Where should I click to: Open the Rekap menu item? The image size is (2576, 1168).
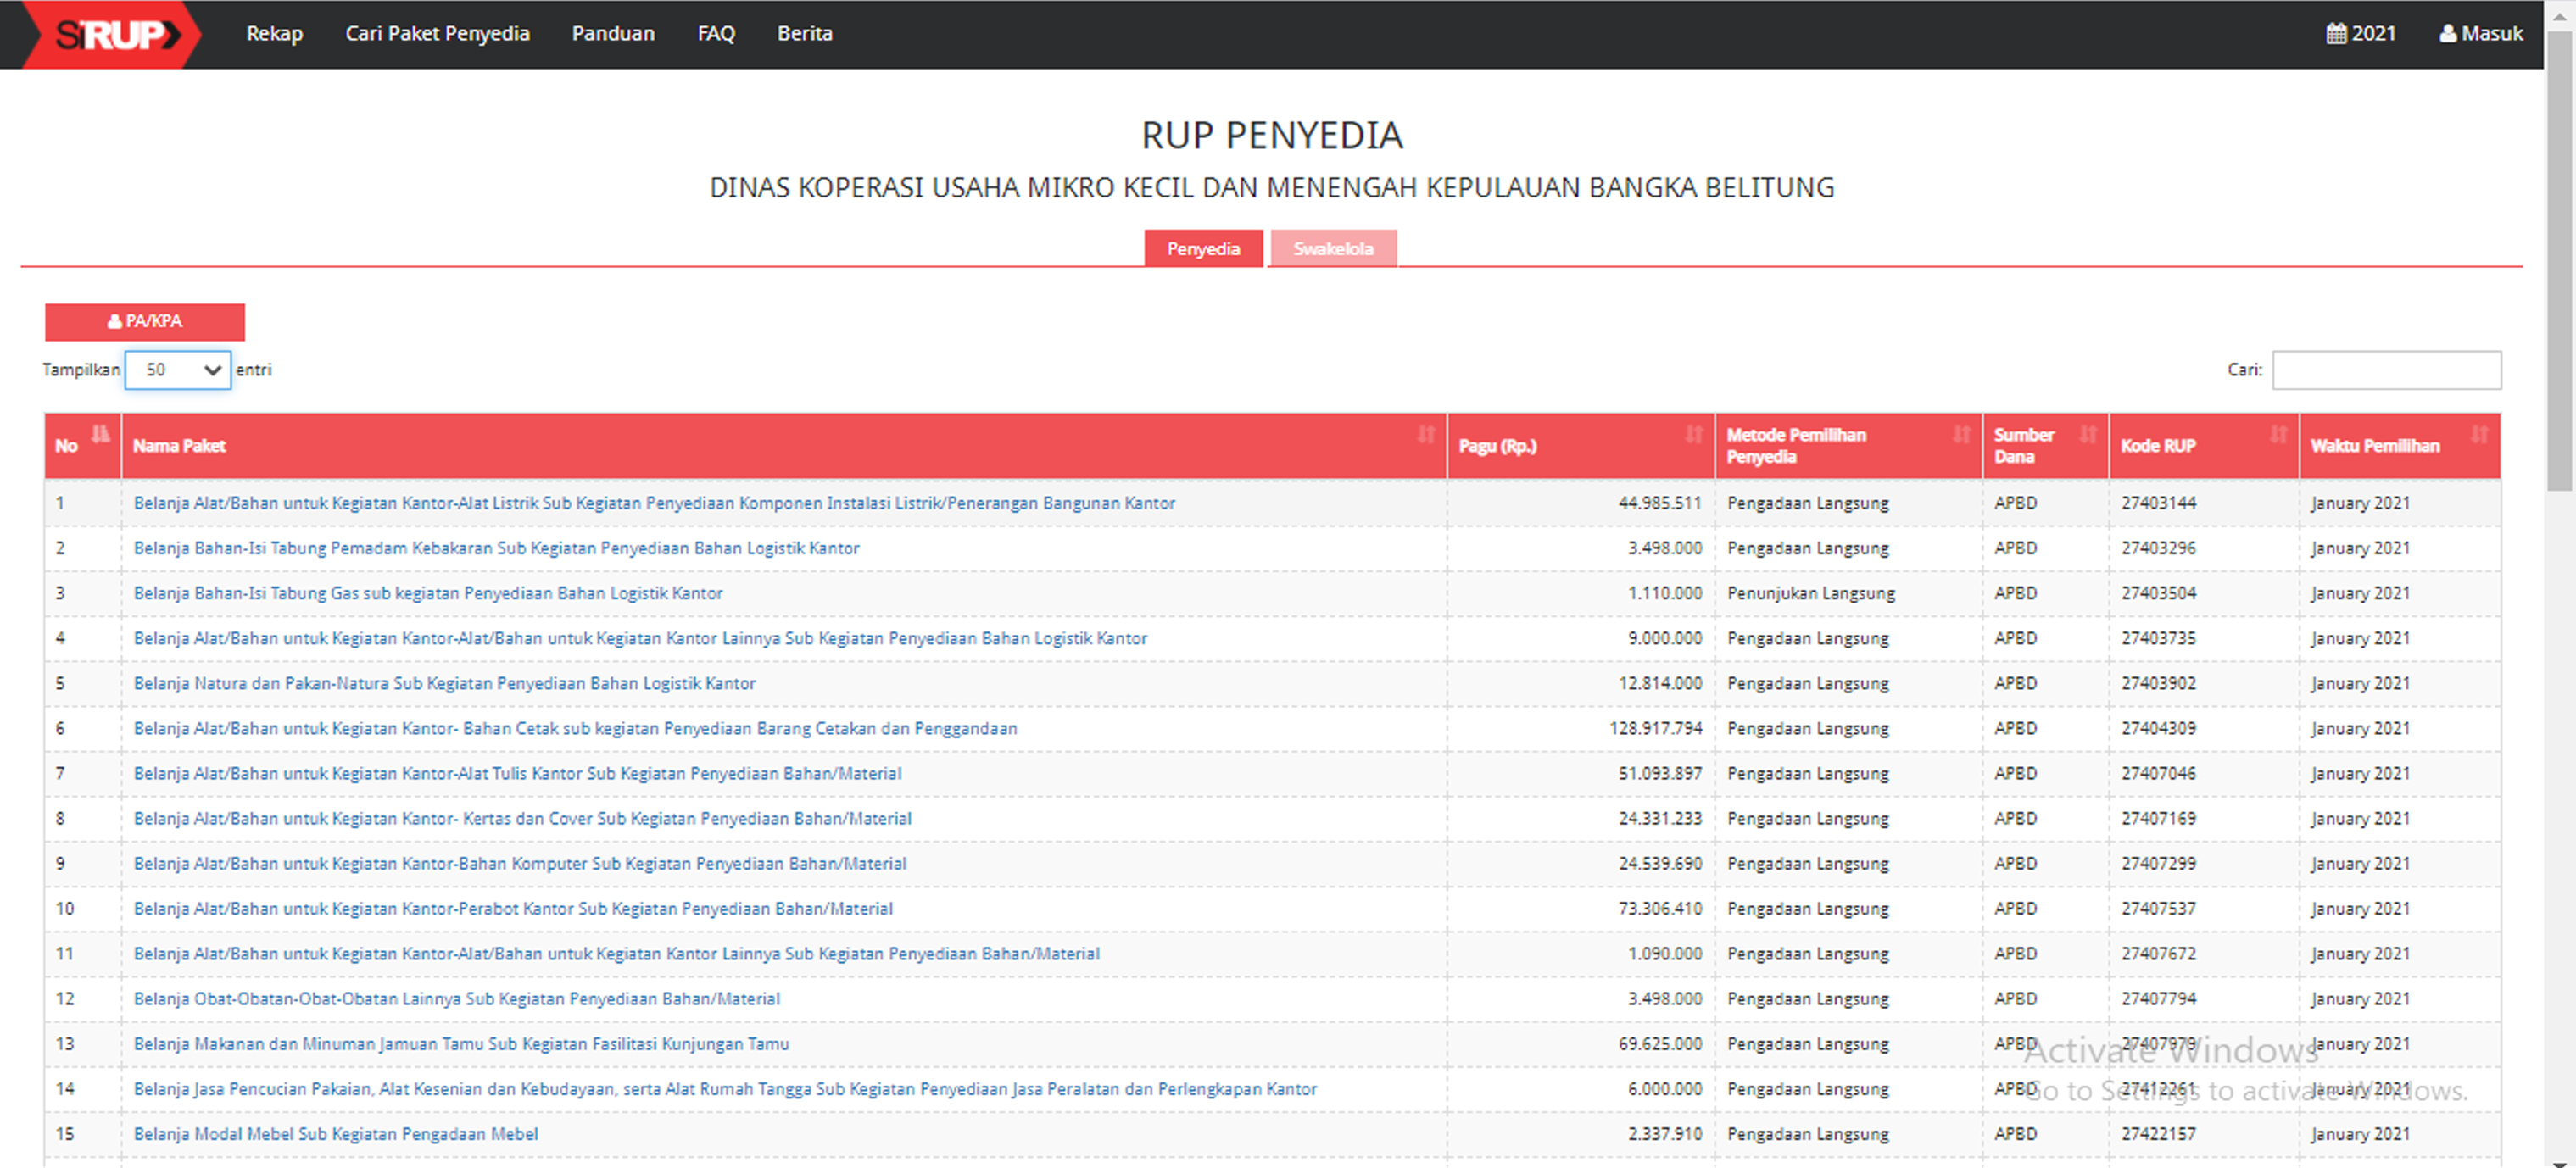(274, 34)
